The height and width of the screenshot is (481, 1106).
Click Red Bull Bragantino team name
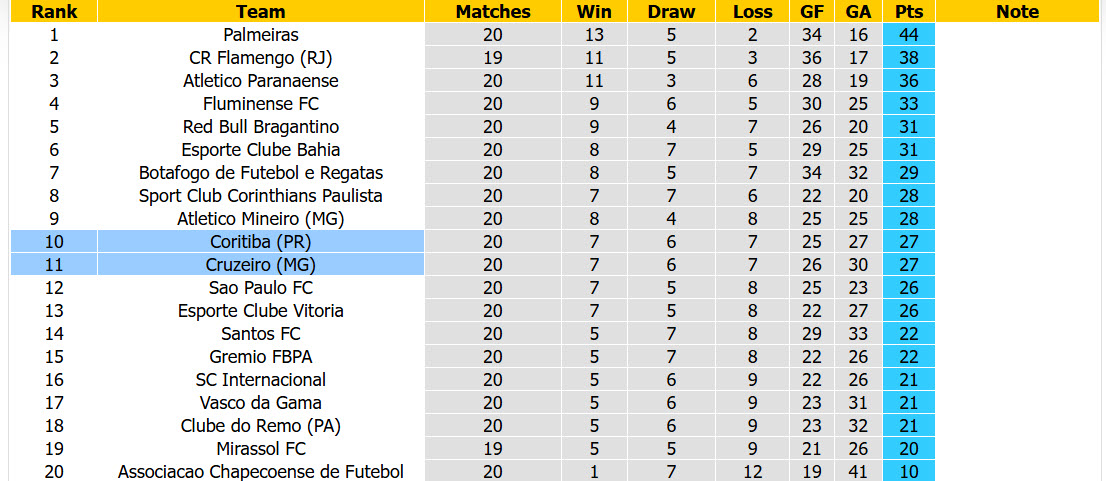coord(261,127)
